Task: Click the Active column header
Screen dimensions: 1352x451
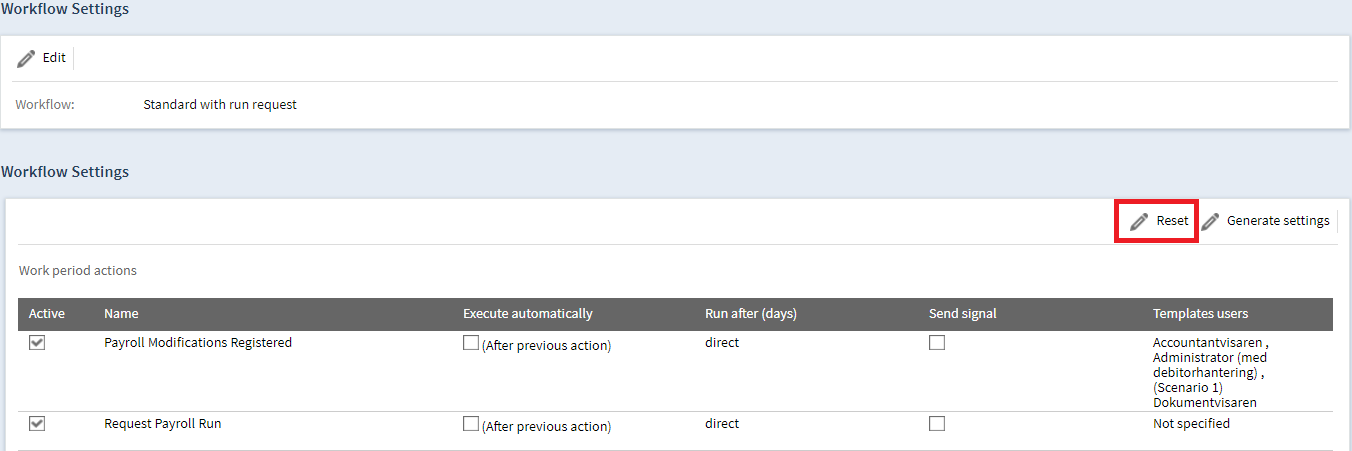Action: 47,314
